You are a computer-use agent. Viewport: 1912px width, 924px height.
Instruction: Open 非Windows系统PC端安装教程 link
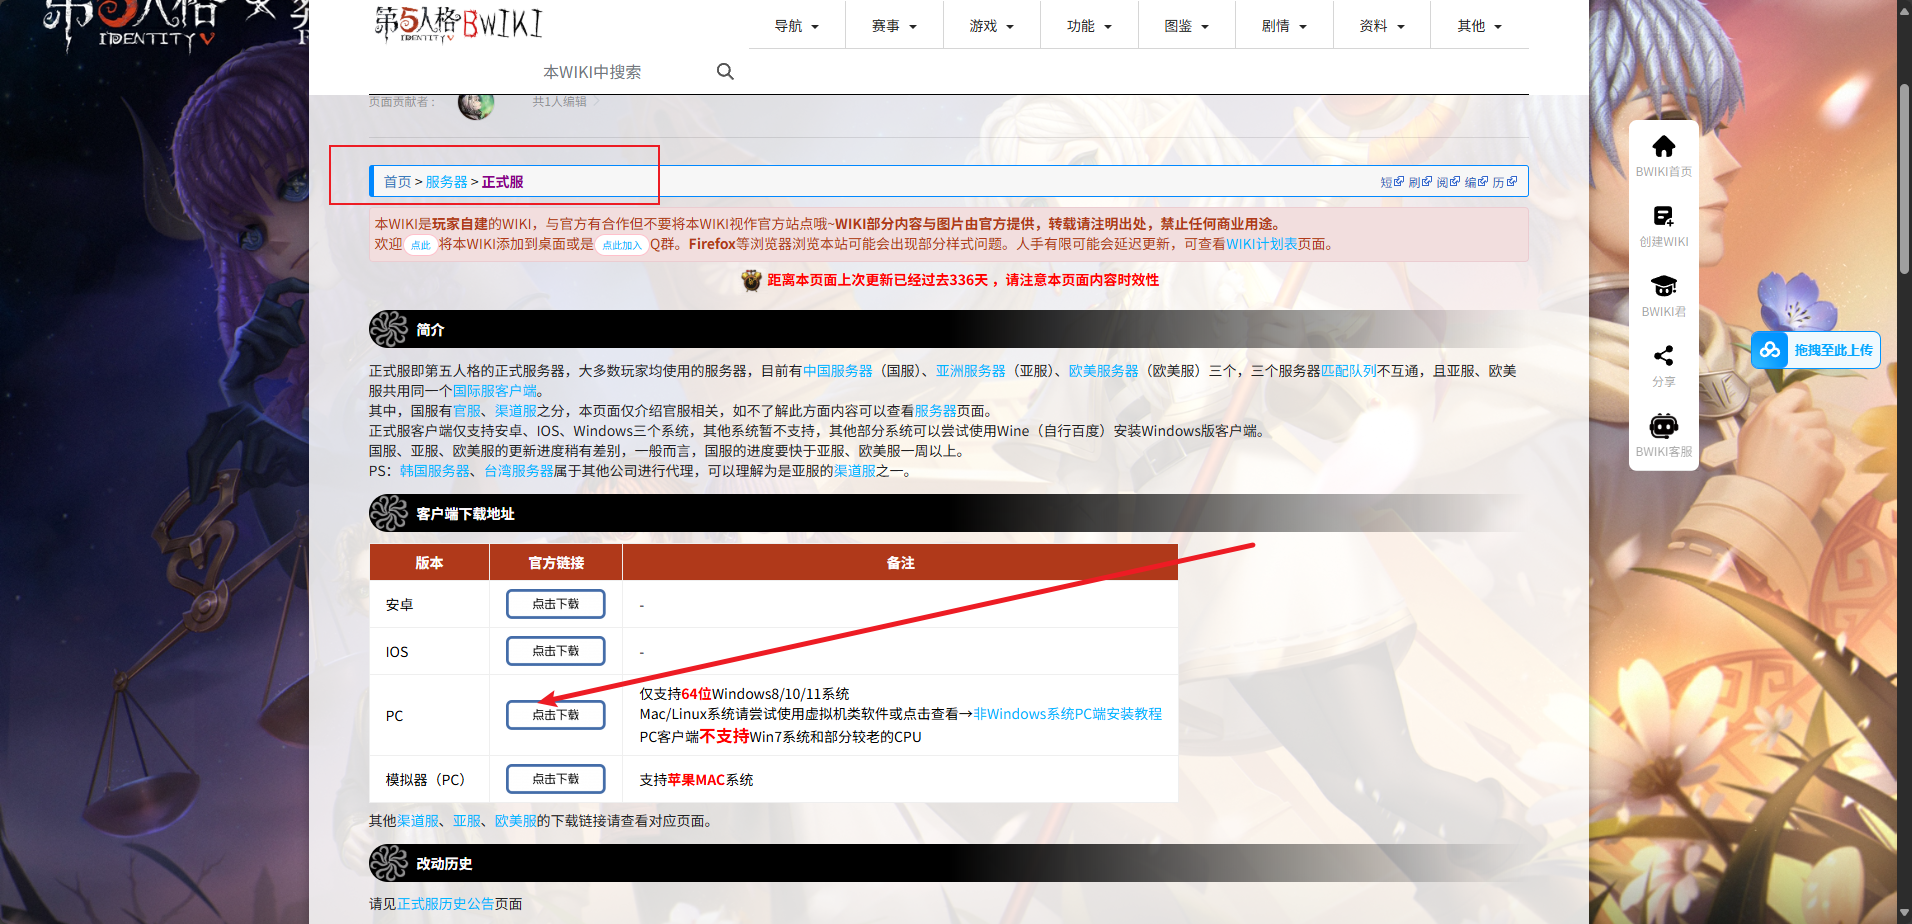point(1067,714)
